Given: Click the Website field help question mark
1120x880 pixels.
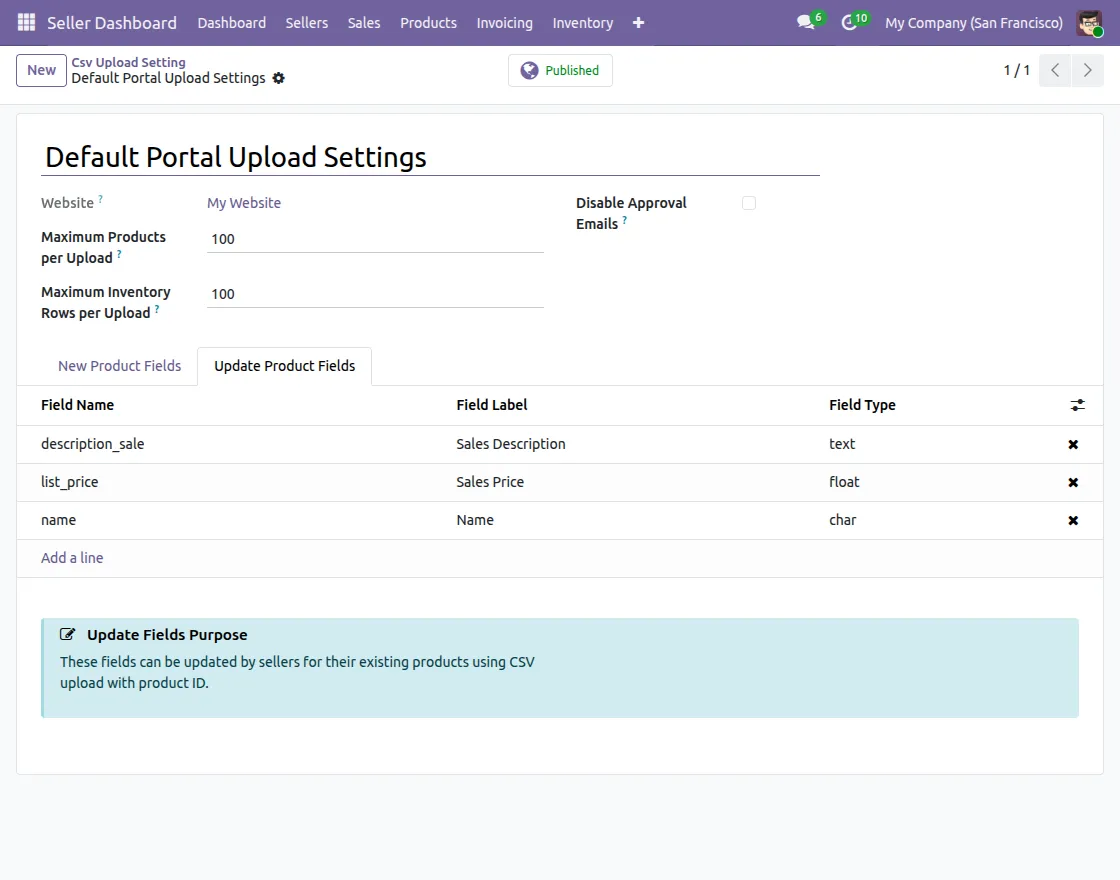Looking at the screenshot, I should coord(100,199).
